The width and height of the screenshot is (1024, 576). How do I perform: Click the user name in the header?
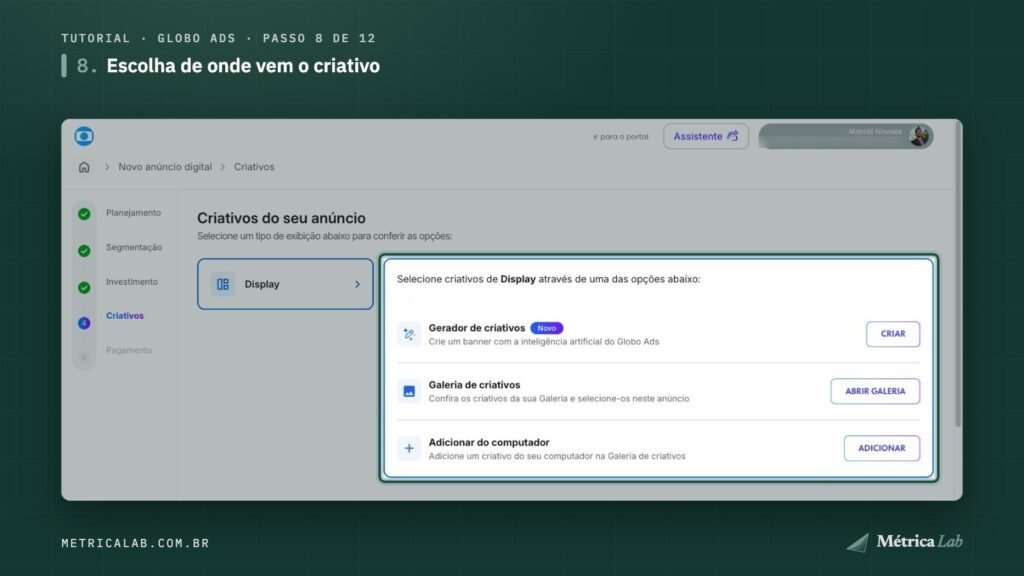tap(874, 131)
